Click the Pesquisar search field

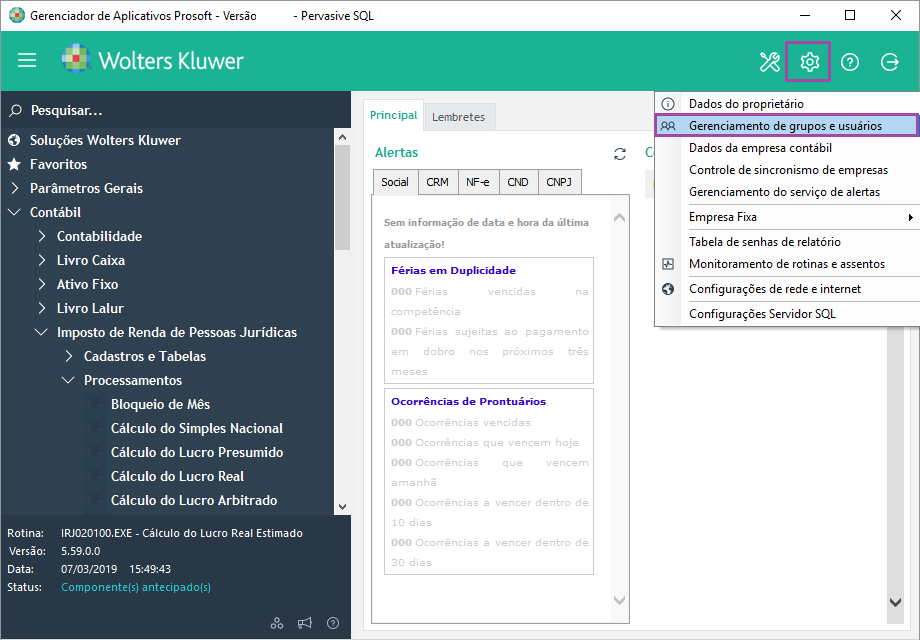click(176, 110)
